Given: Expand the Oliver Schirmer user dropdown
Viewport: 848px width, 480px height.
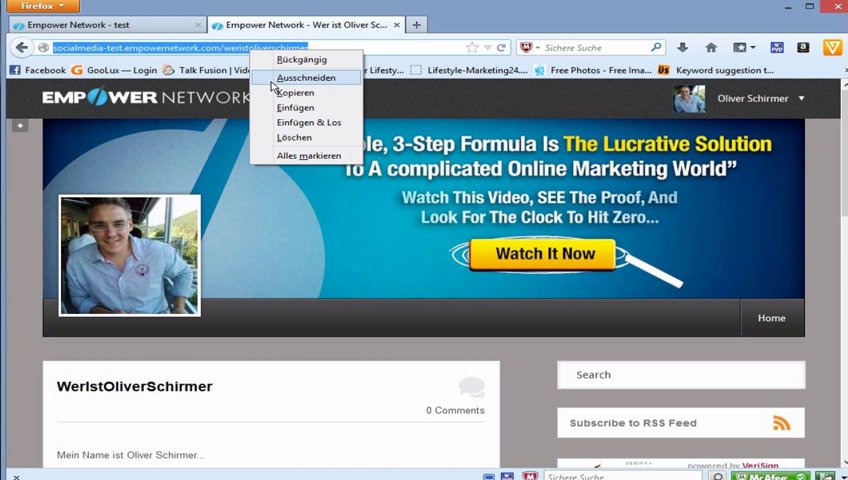Looking at the screenshot, I should click(x=801, y=98).
